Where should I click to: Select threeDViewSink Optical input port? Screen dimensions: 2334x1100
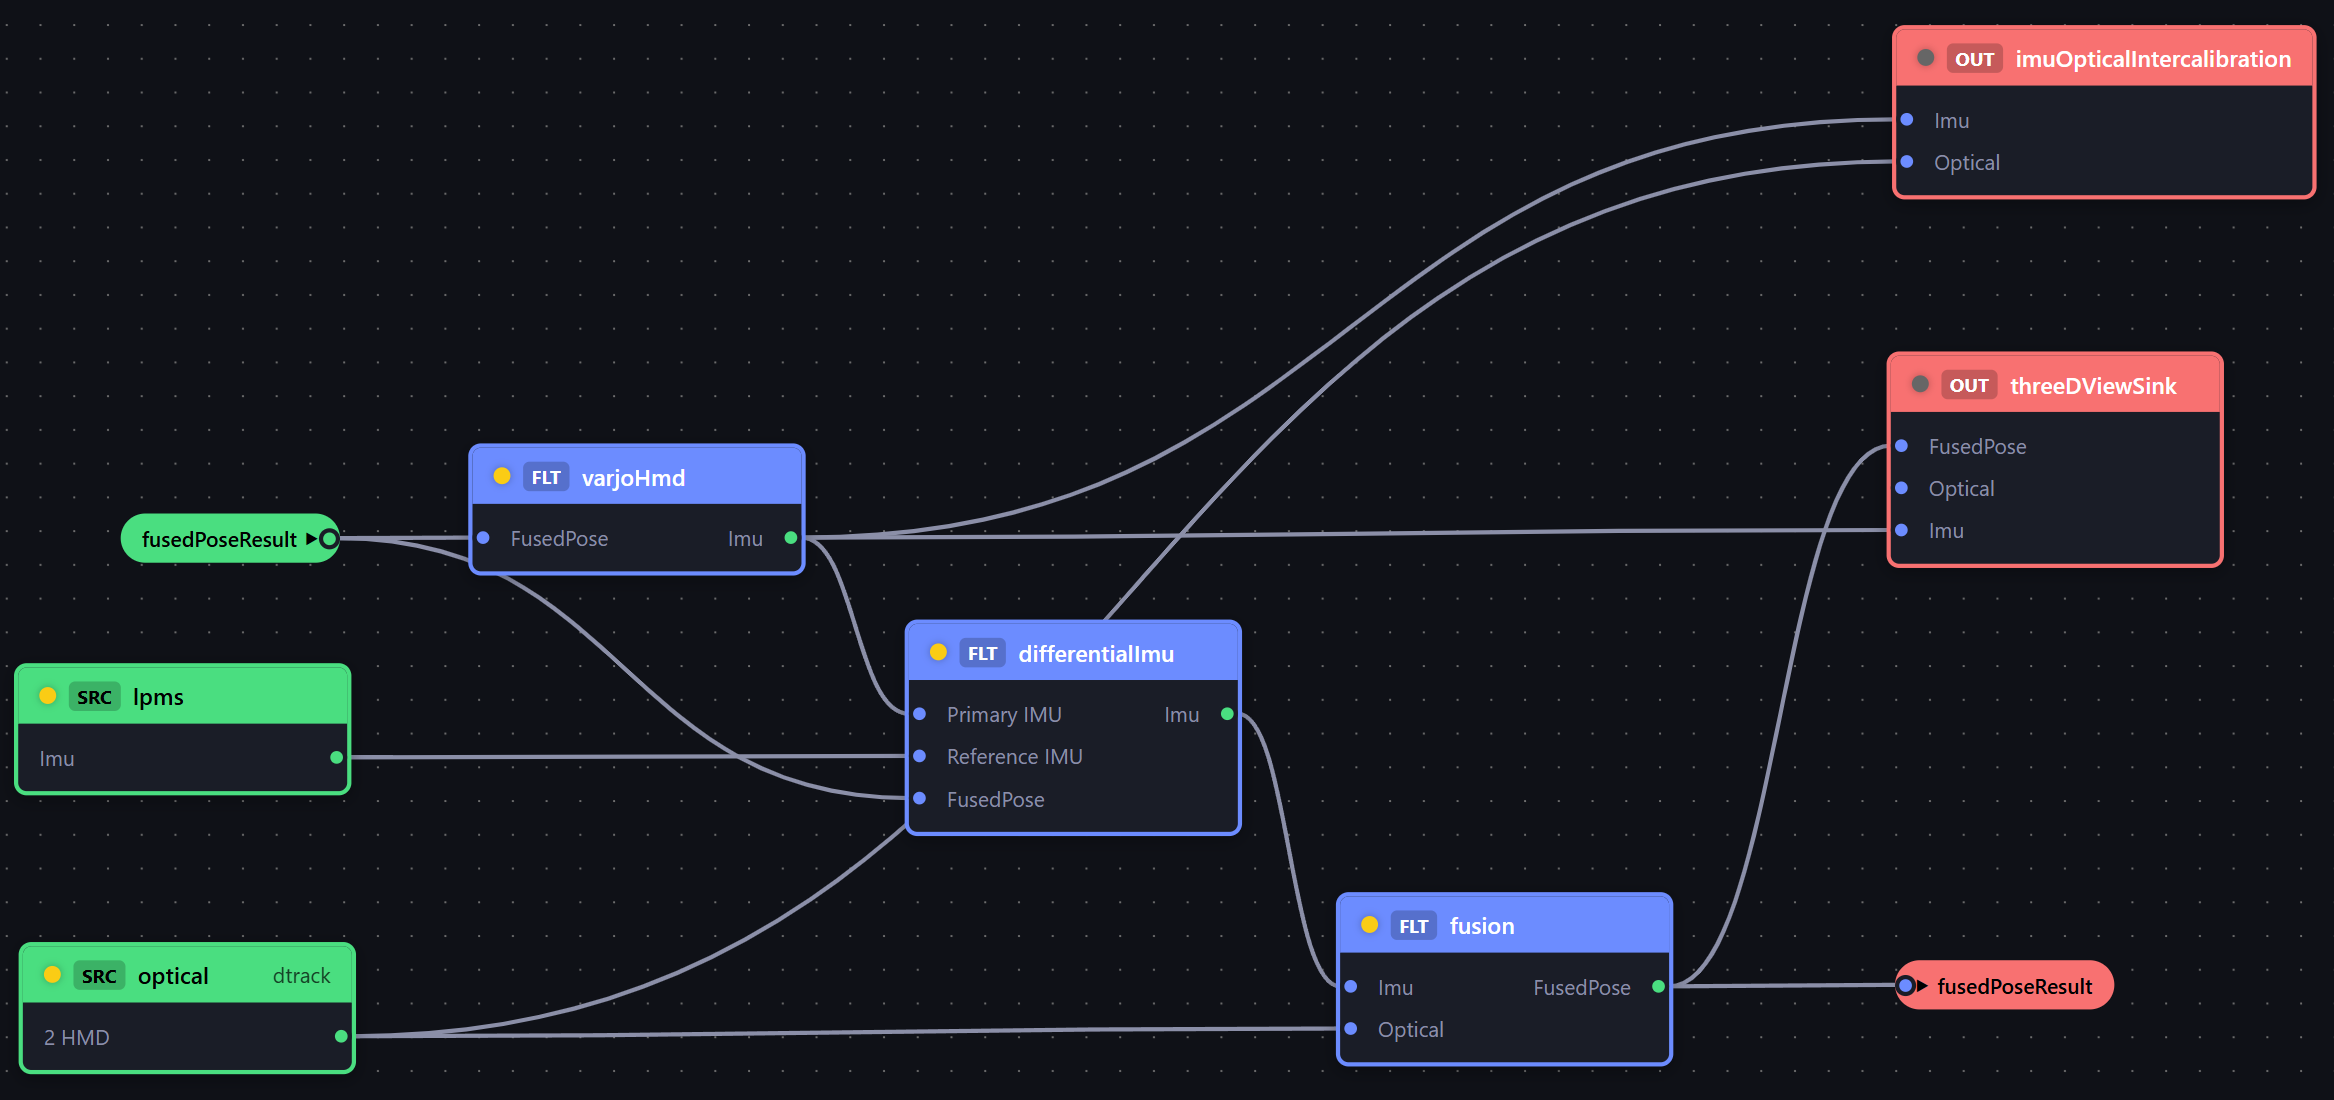coord(1902,488)
